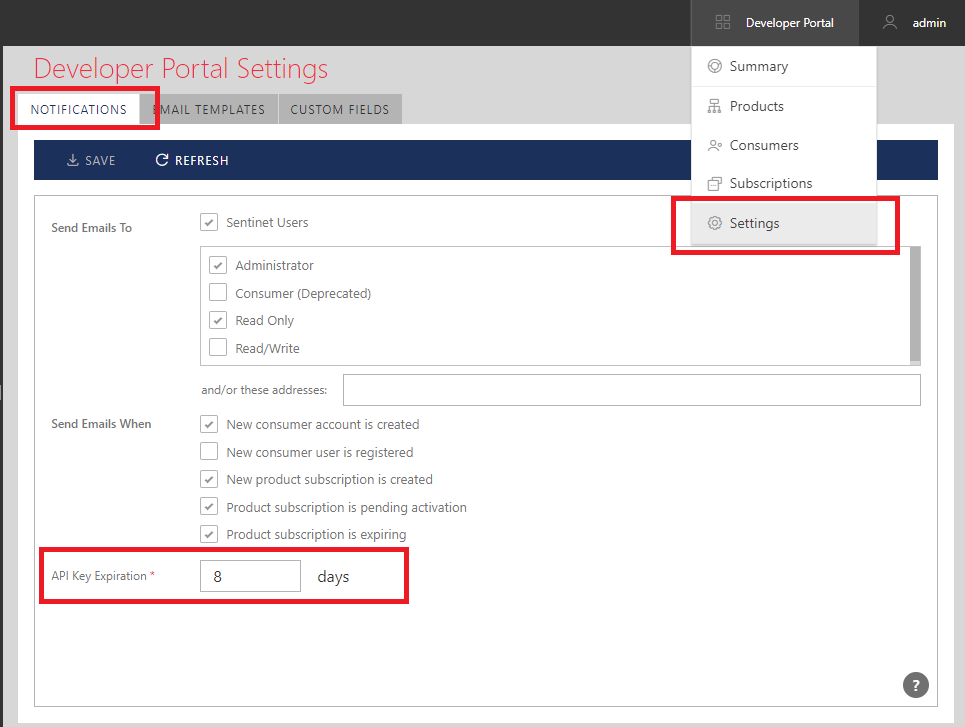Click the Developer Portal grid icon
The height and width of the screenshot is (727, 965).
tap(722, 22)
